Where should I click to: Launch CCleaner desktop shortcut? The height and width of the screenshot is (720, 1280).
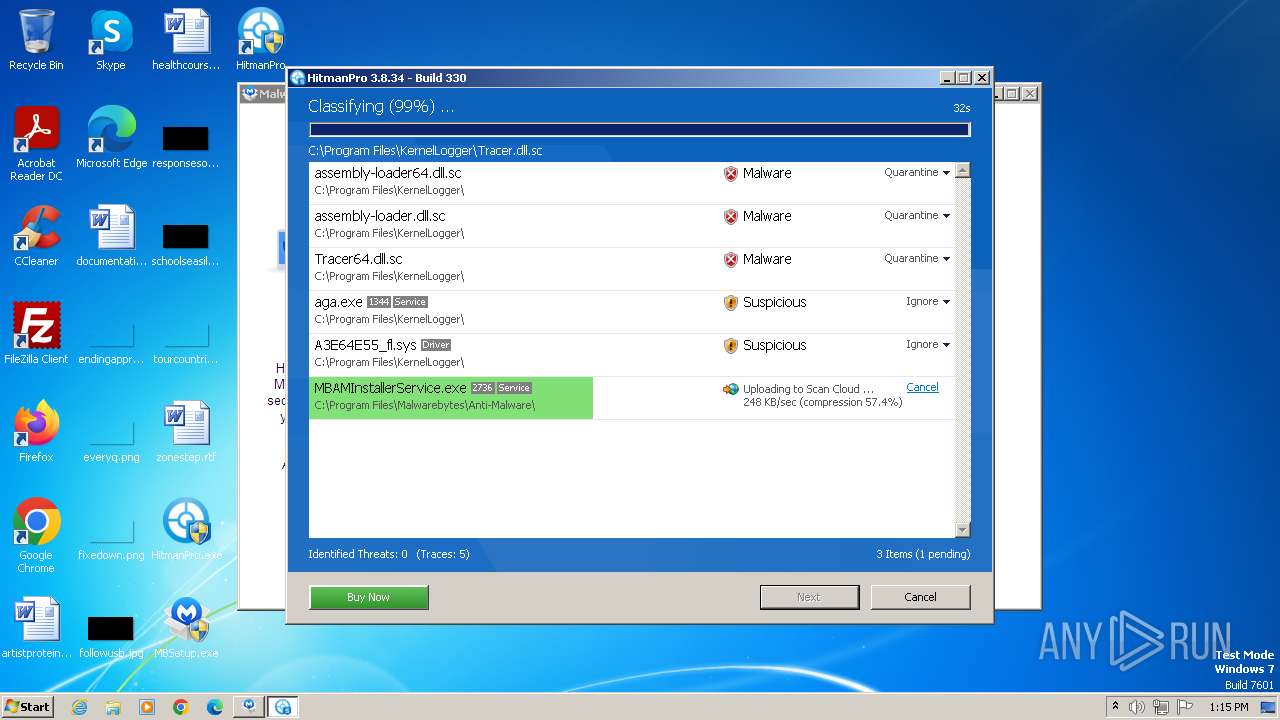36,236
